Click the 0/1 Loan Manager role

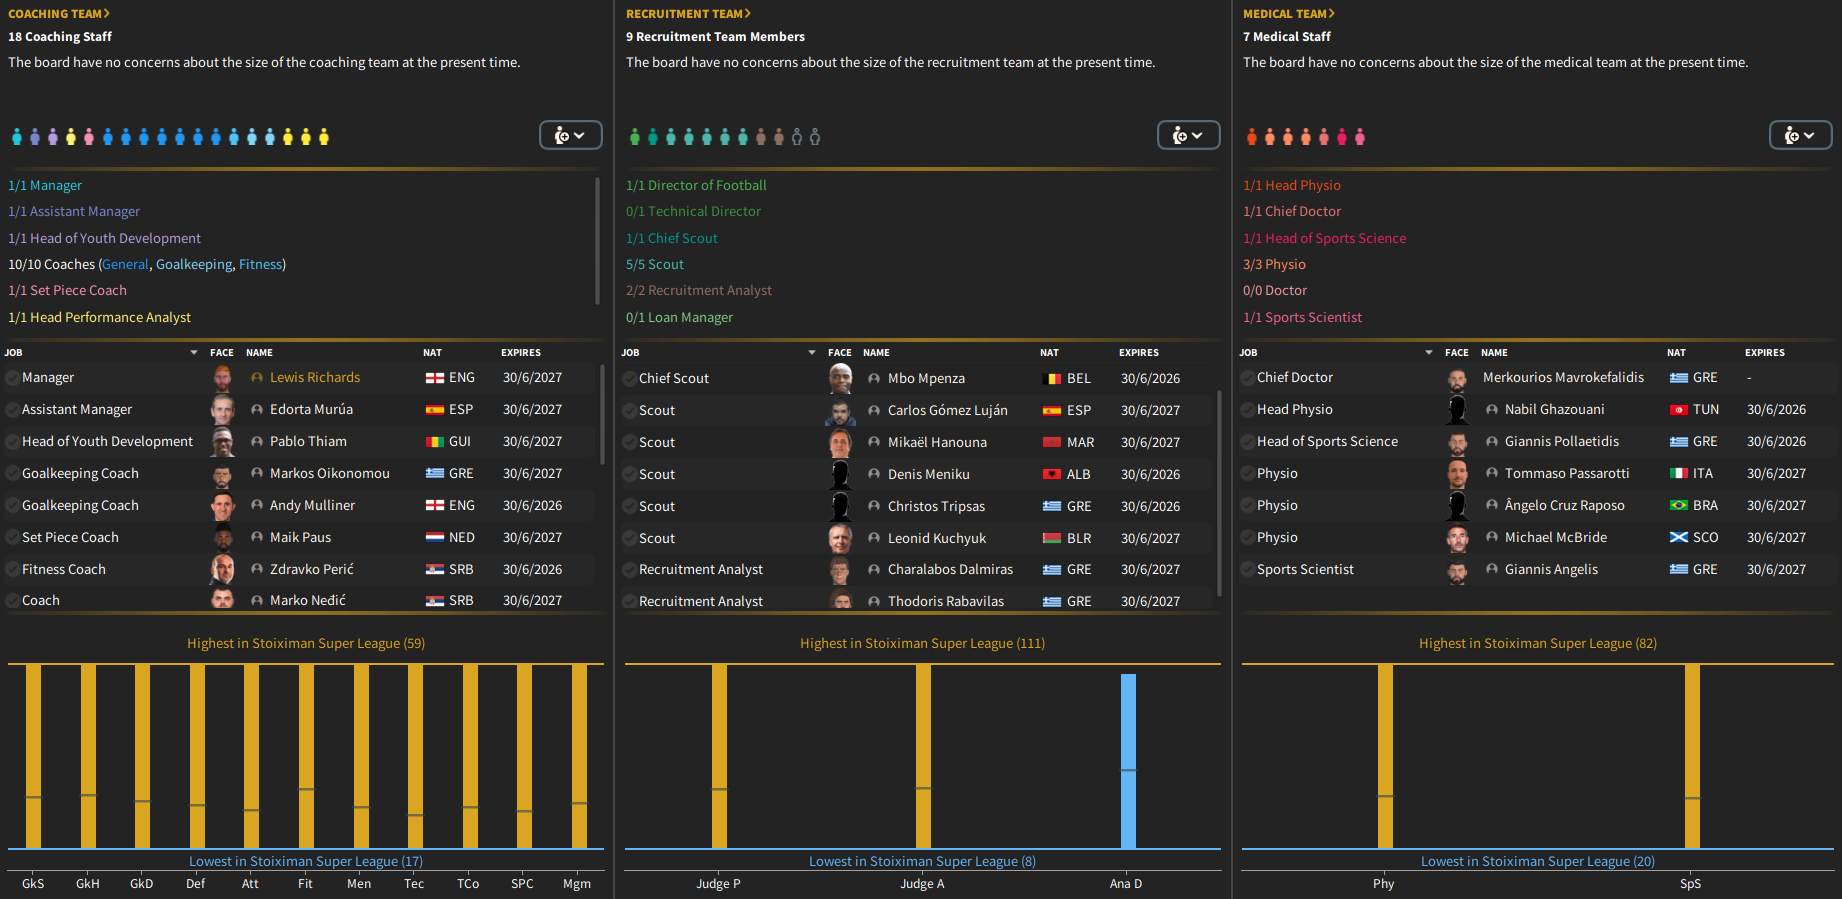click(x=679, y=318)
